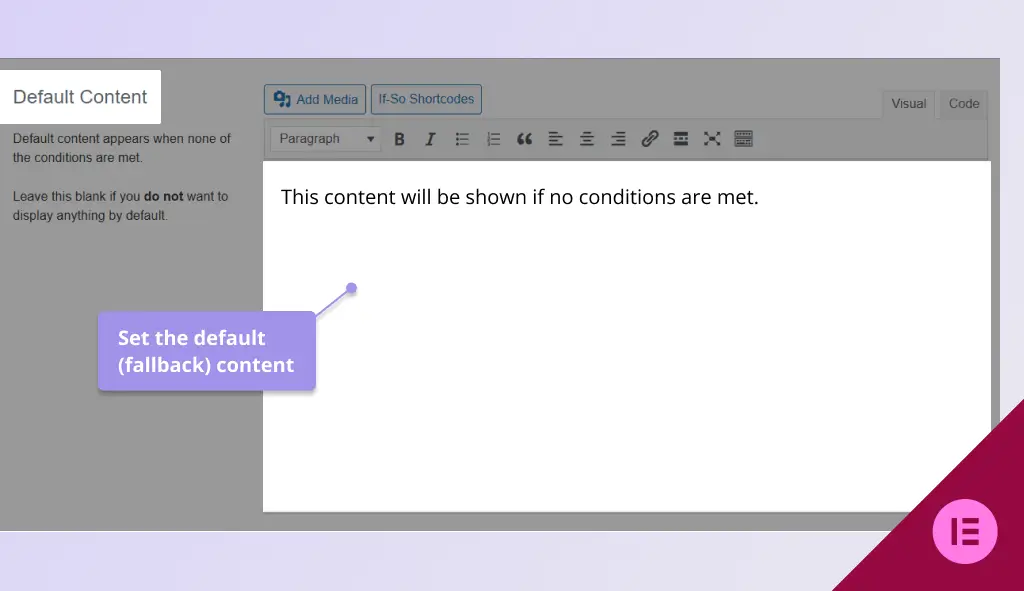Align text to the right
Viewport: 1024px width, 591px height.
click(x=618, y=138)
